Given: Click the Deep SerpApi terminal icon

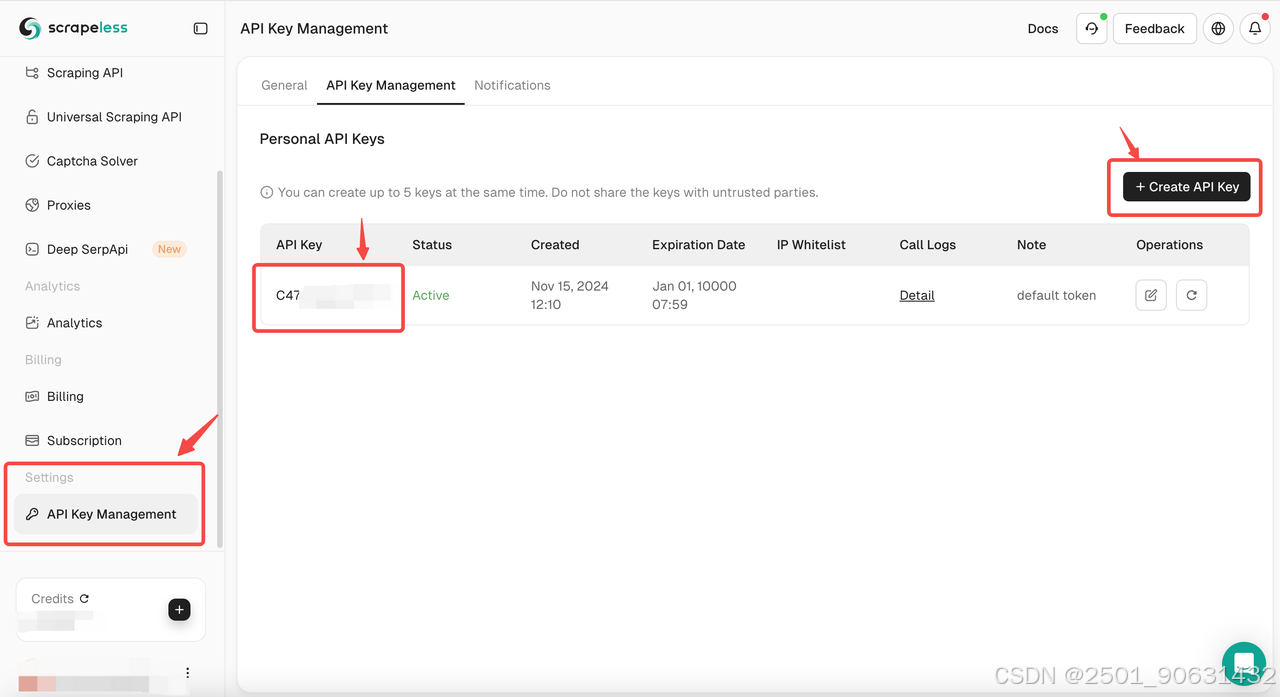Looking at the screenshot, I should (x=32, y=249).
